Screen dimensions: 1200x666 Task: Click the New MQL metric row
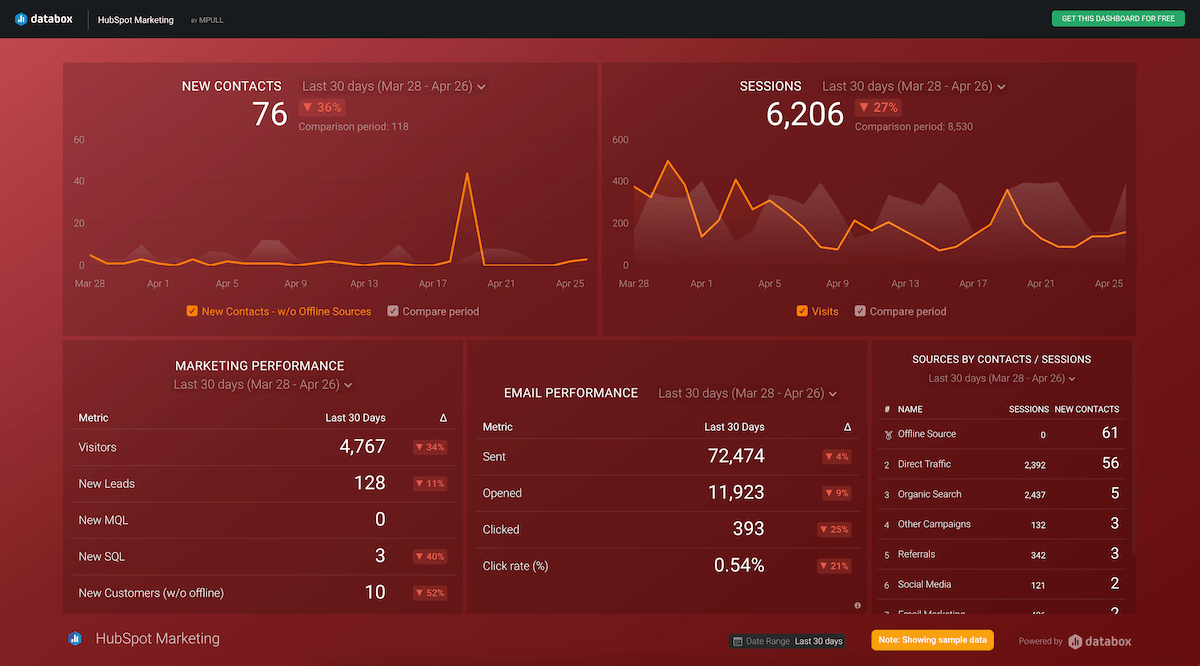[264, 520]
